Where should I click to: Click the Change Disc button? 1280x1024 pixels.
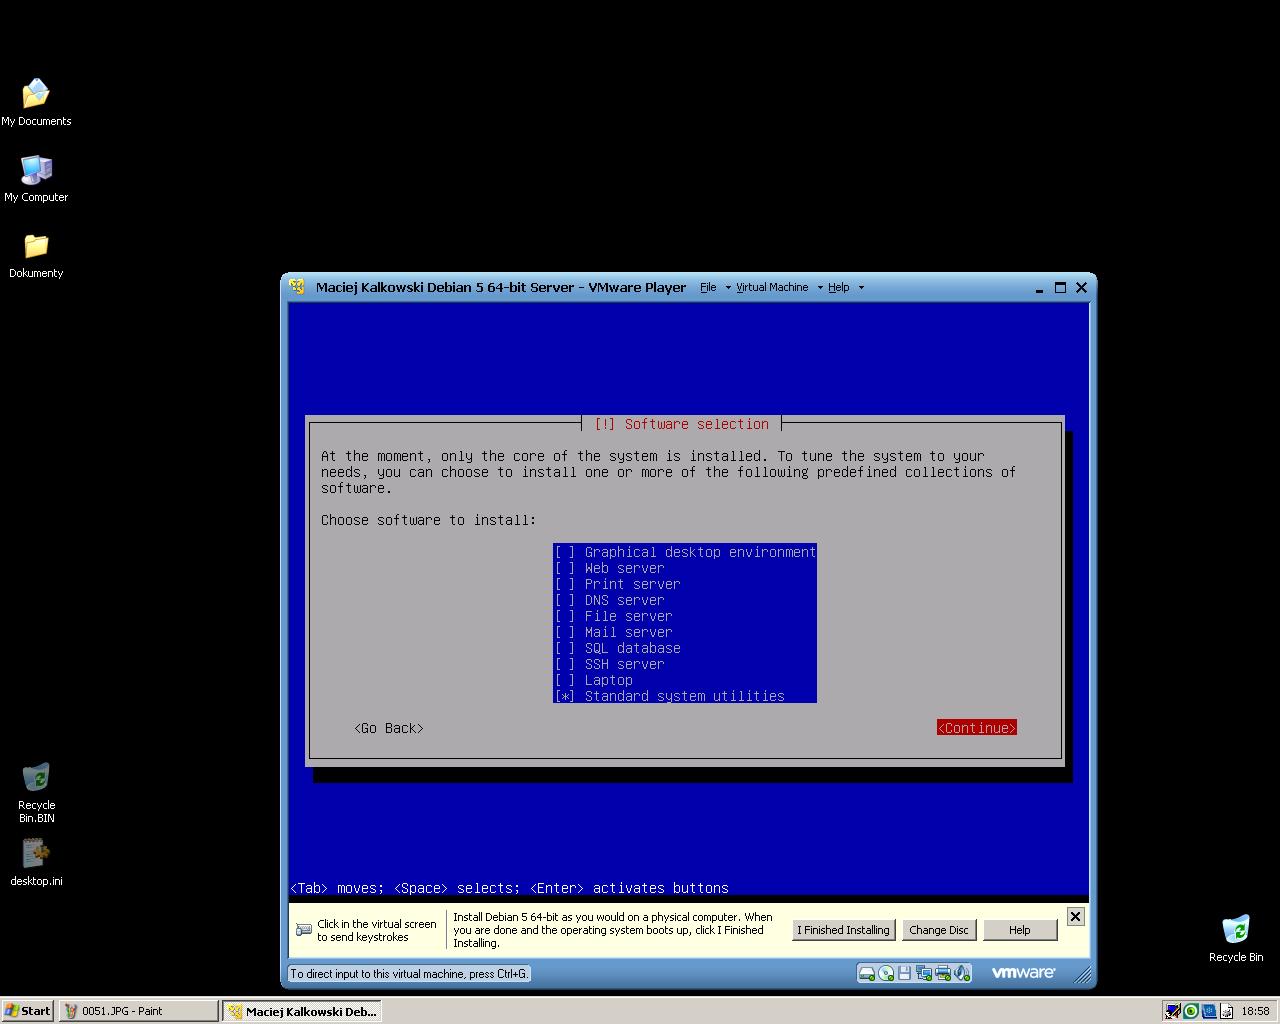click(x=939, y=930)
